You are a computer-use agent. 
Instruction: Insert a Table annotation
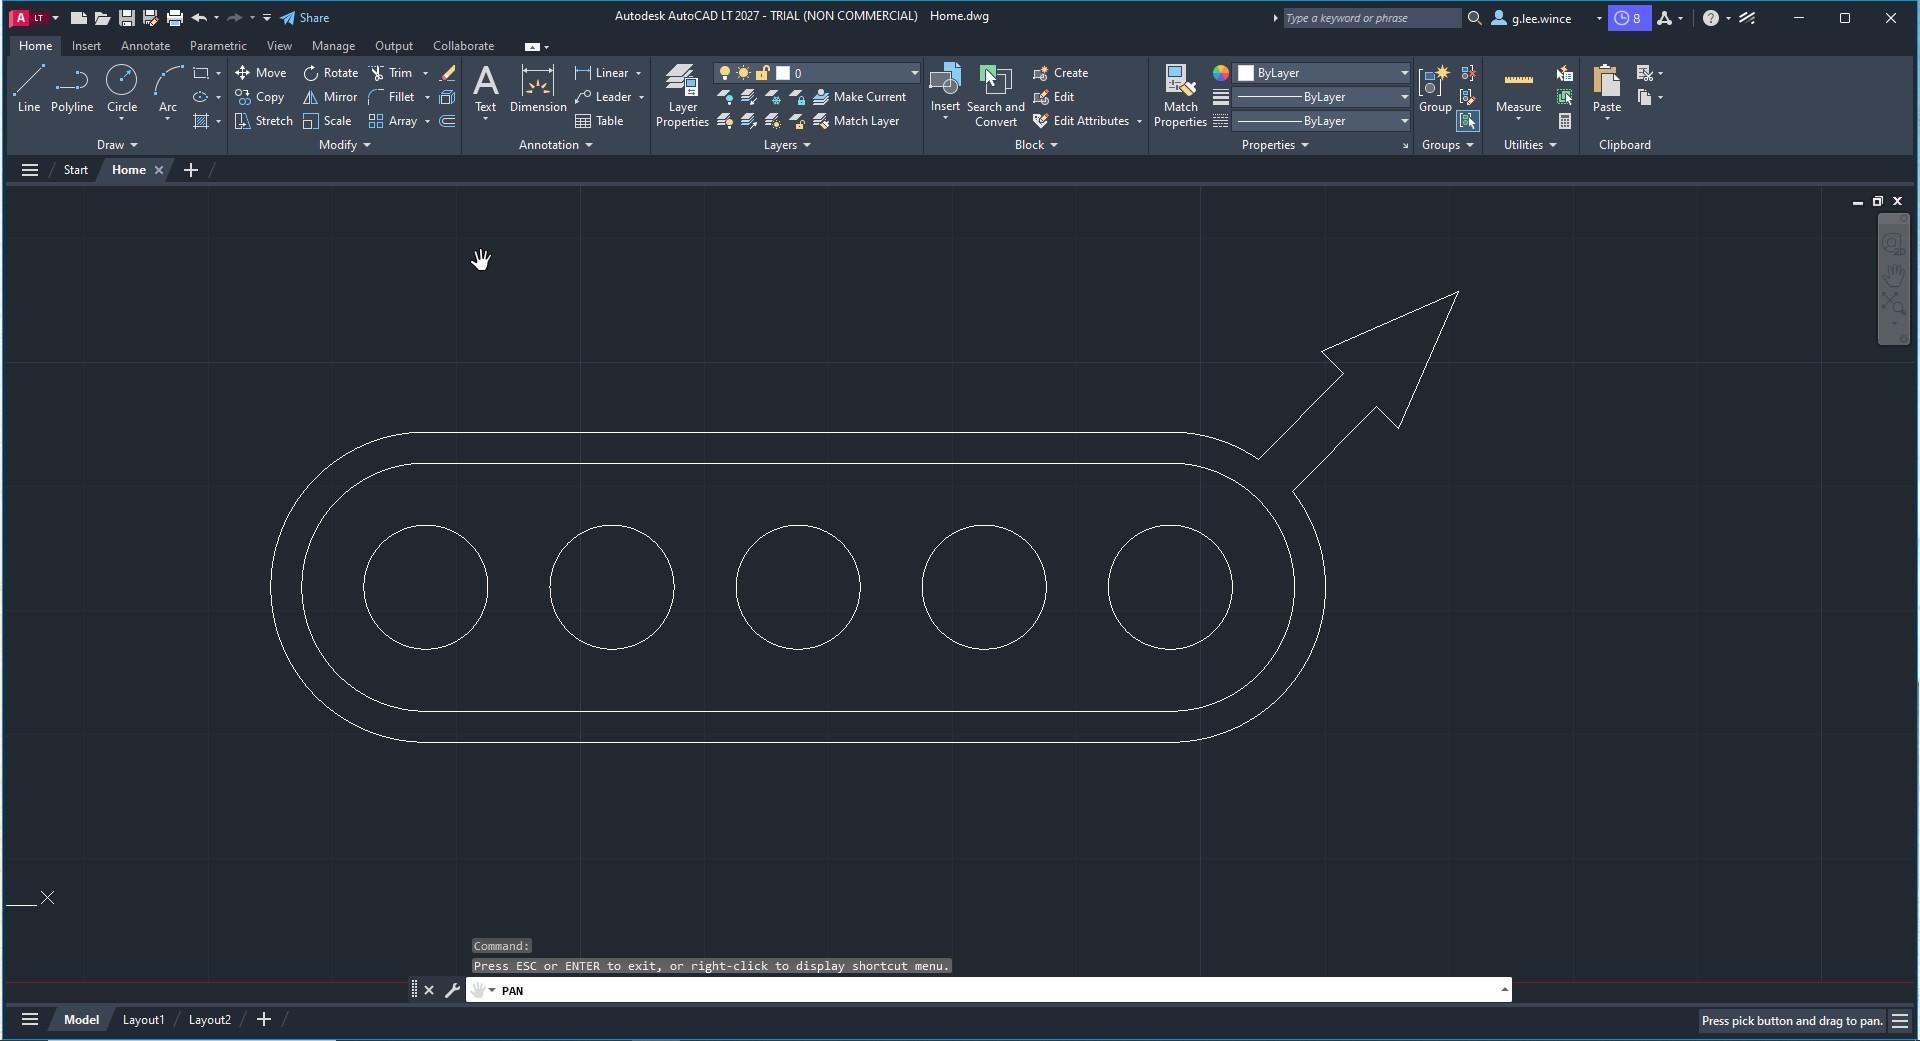pos(599,121)
